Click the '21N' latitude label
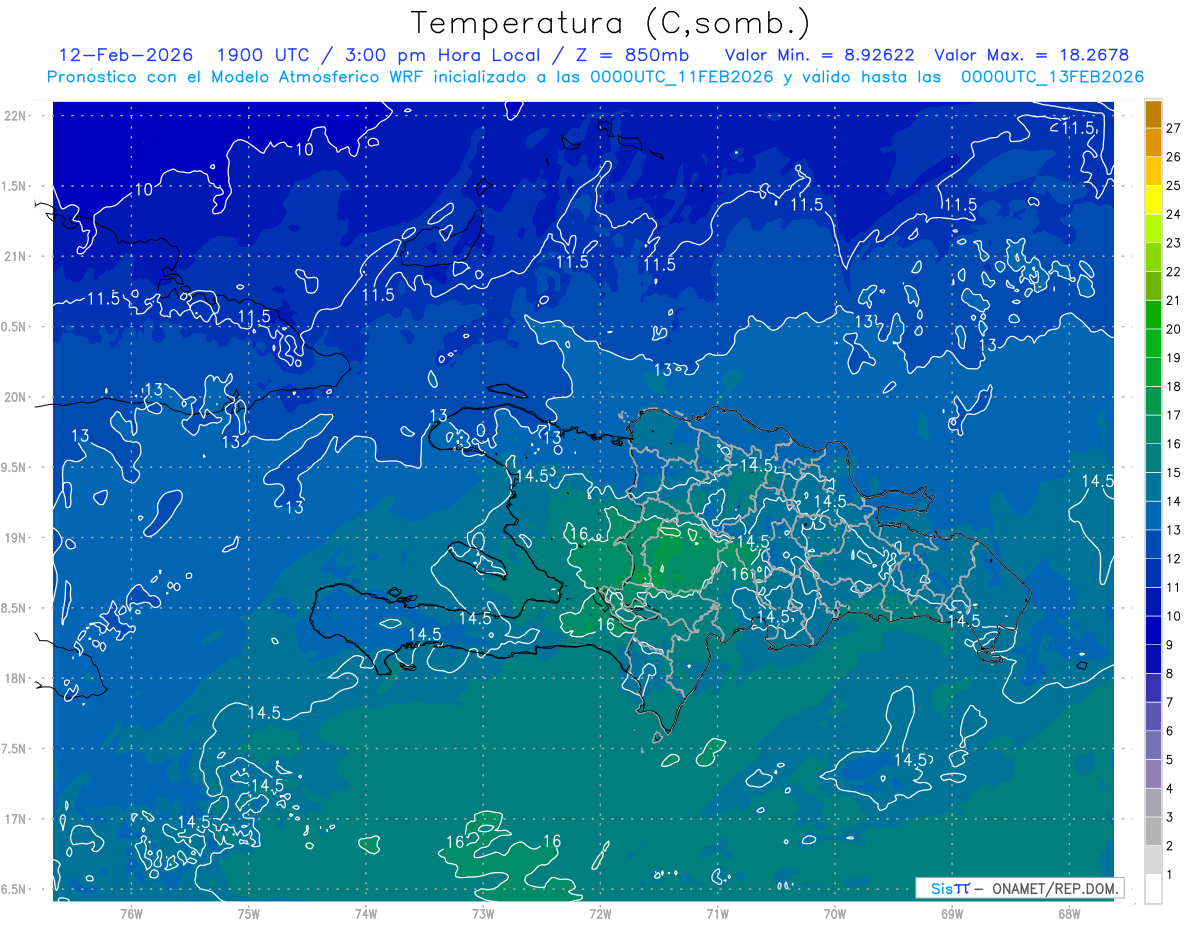Screen dimensions: 1200x927 [17, 256]
